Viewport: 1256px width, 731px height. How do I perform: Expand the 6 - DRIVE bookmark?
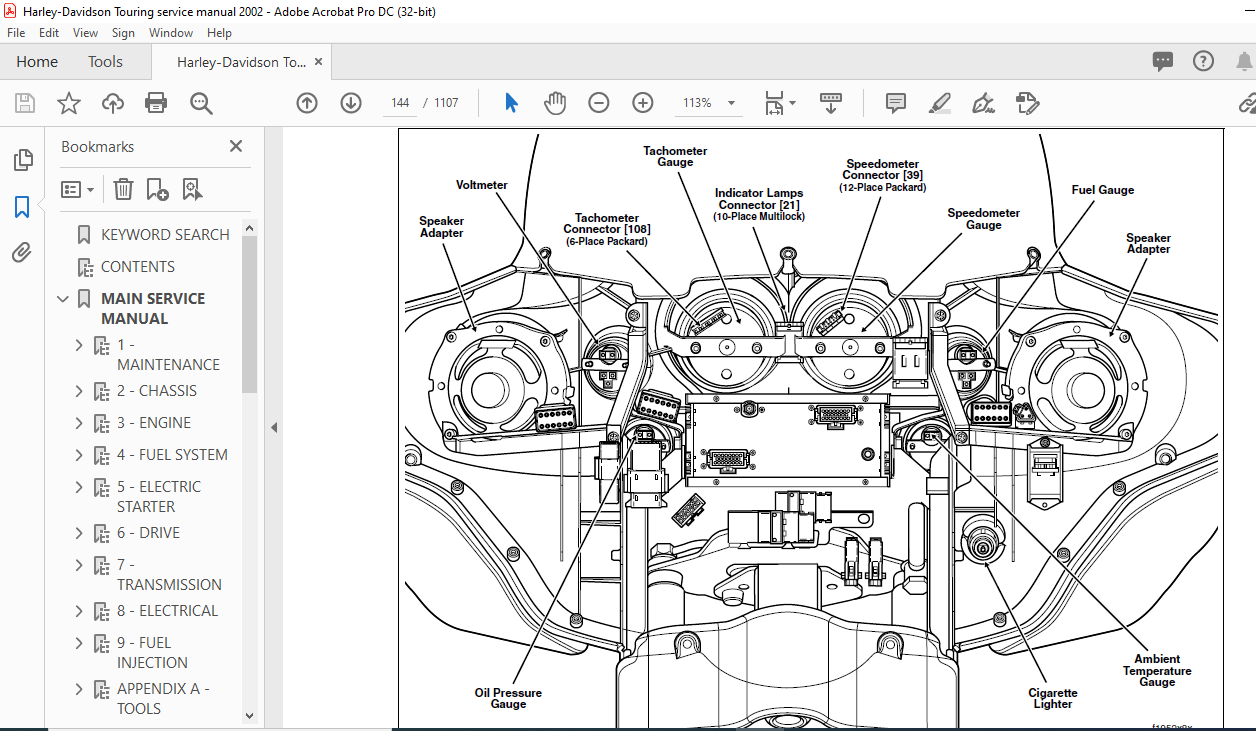(x=79, y=533)
